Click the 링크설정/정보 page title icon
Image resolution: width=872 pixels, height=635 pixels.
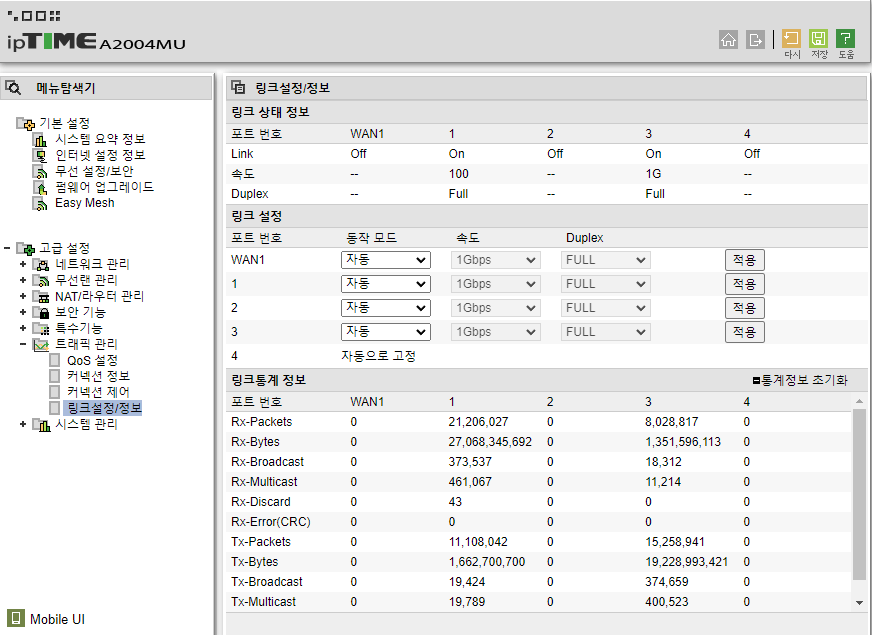pyautogui.click(x=238, y=87)
